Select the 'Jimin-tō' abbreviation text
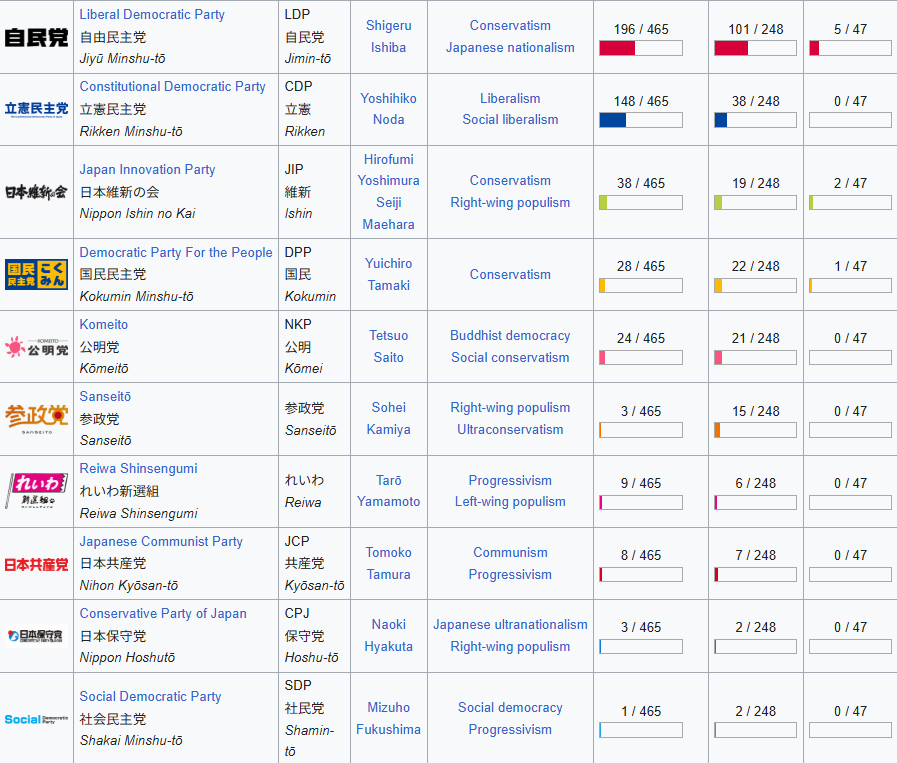This screenshot has height=763, width=897. tap(308, 58)
